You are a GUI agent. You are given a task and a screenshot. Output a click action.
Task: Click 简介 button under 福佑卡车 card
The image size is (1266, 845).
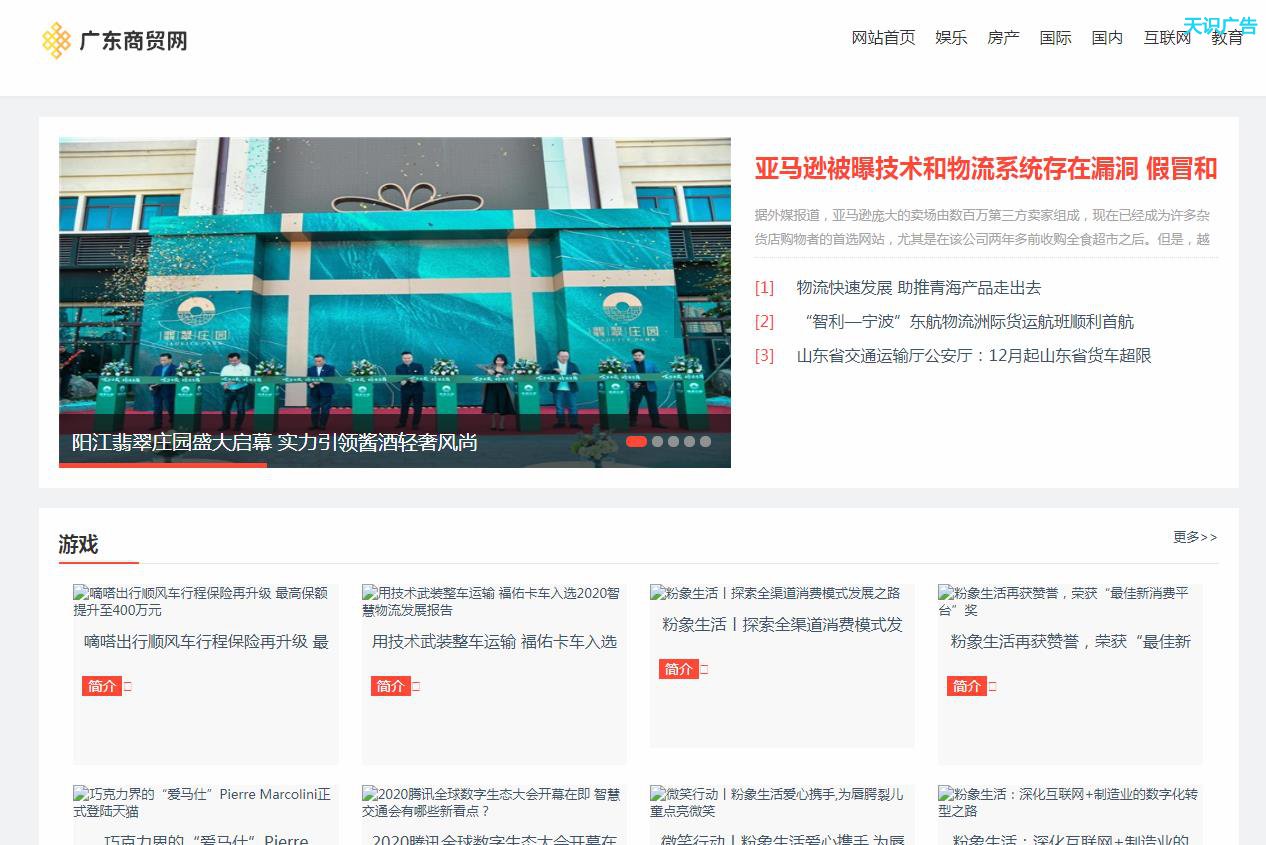pos(390,686)
